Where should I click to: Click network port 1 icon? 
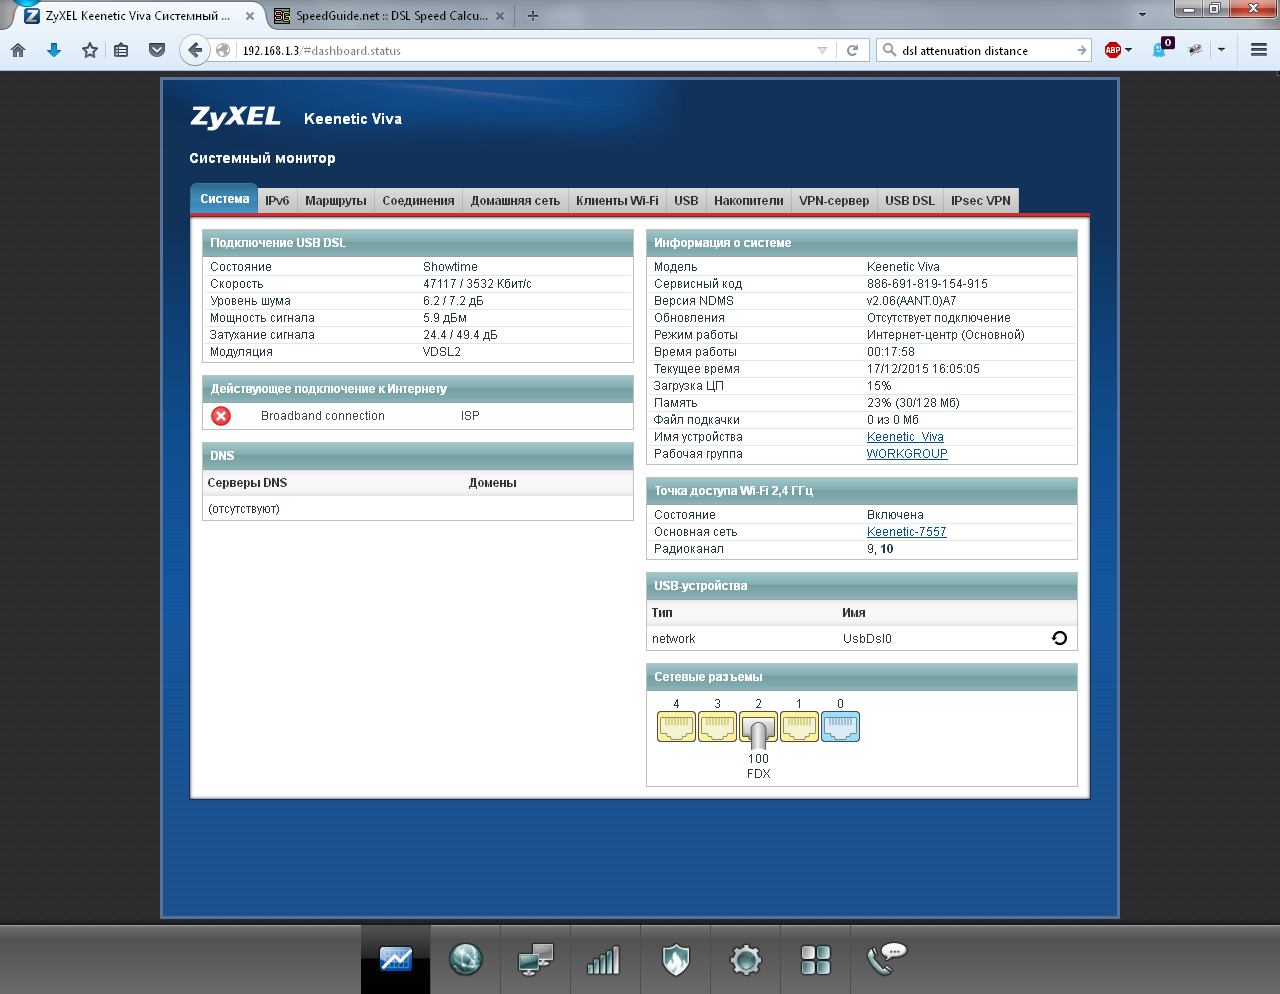(799, 726)
